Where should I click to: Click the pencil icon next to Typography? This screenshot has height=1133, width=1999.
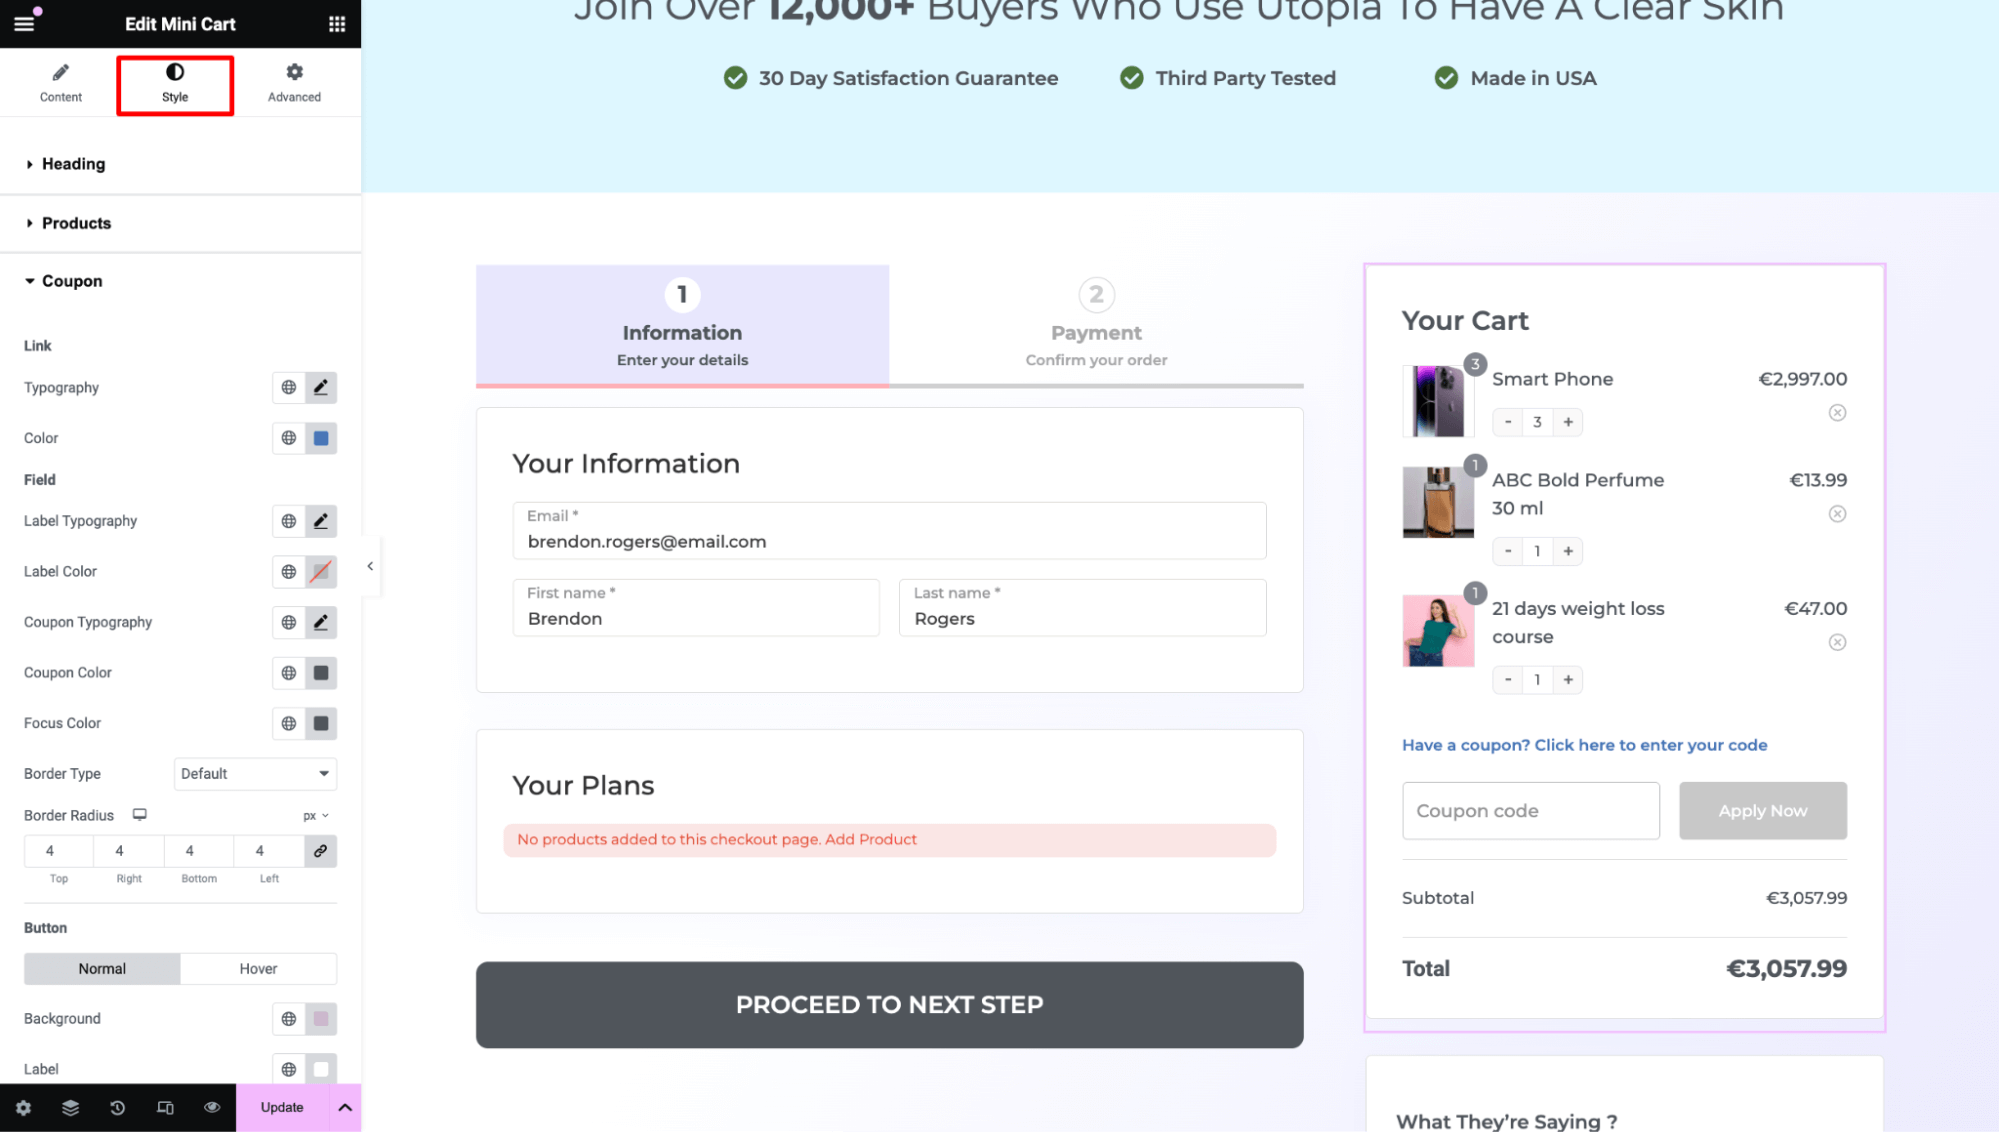pyautogui.click(x=321, y=387)
